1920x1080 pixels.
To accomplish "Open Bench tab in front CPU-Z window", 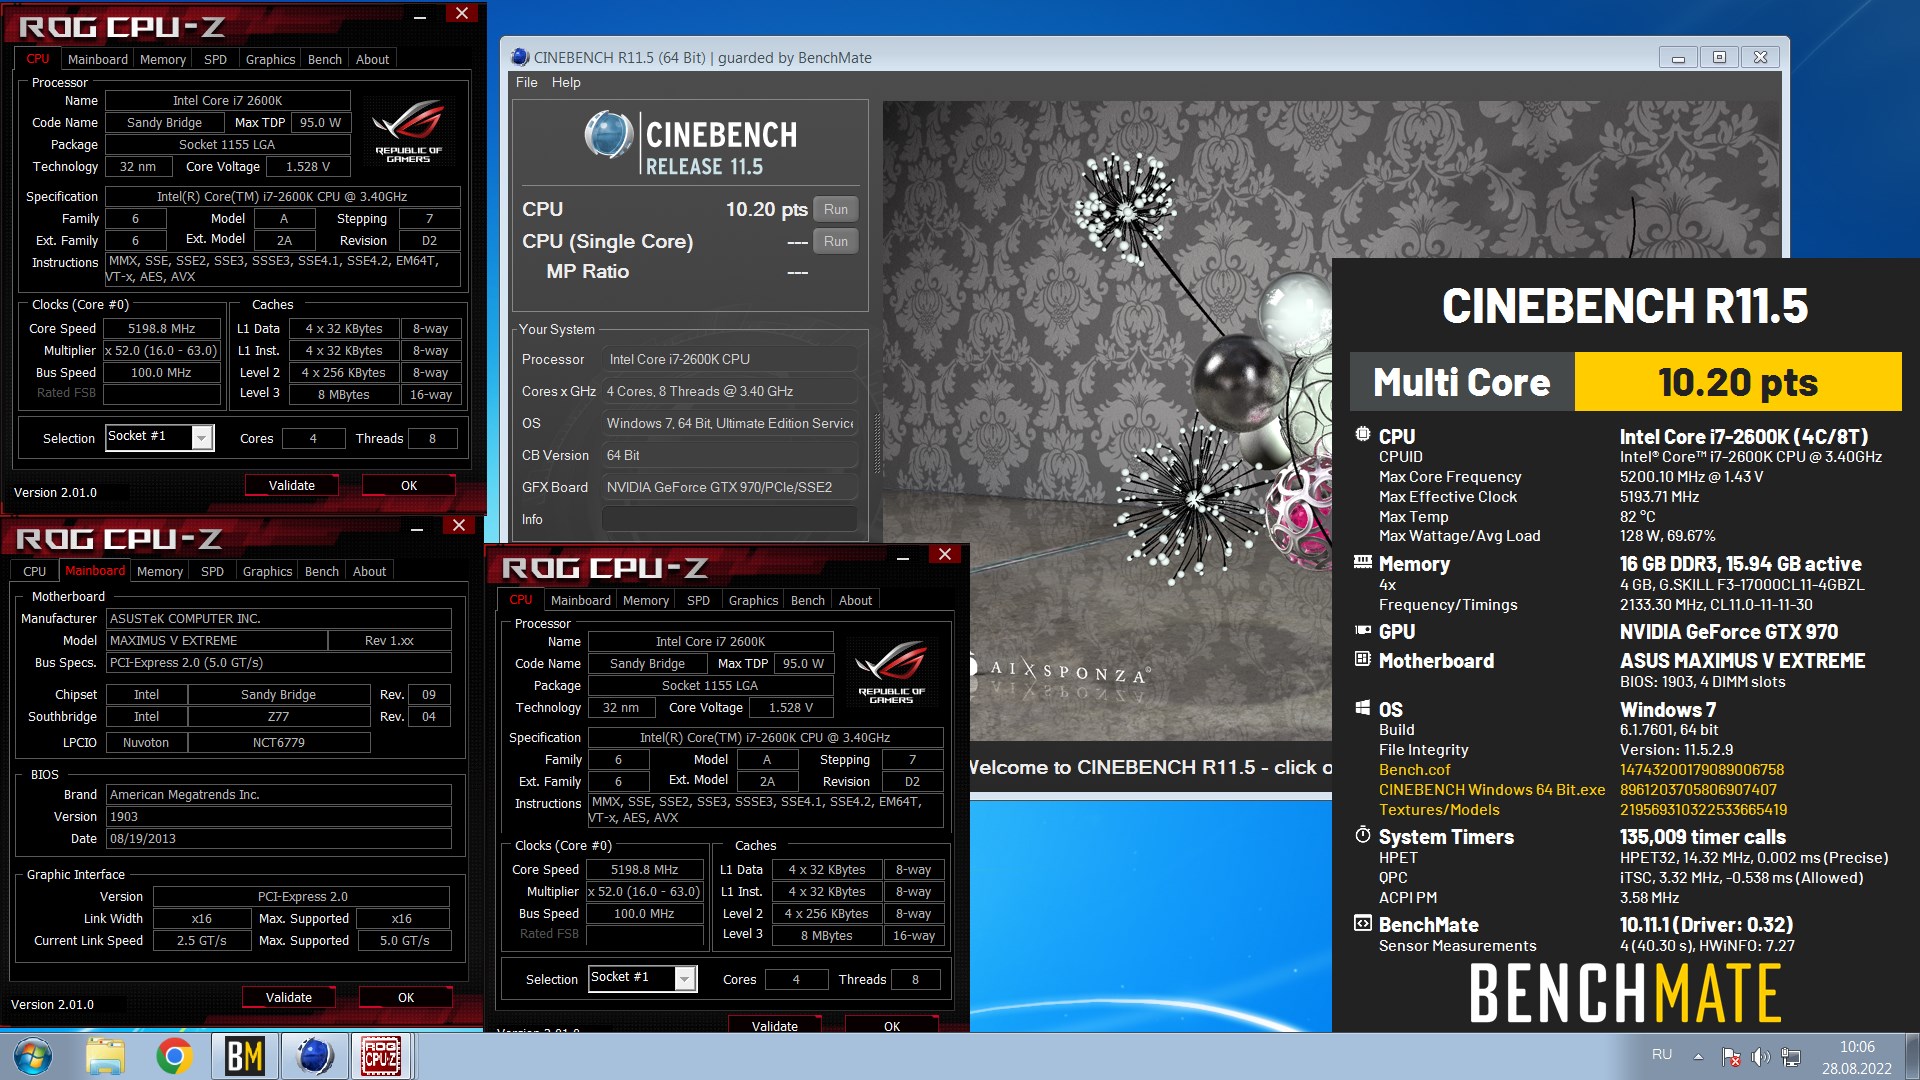I will click(x=807, y=600).
